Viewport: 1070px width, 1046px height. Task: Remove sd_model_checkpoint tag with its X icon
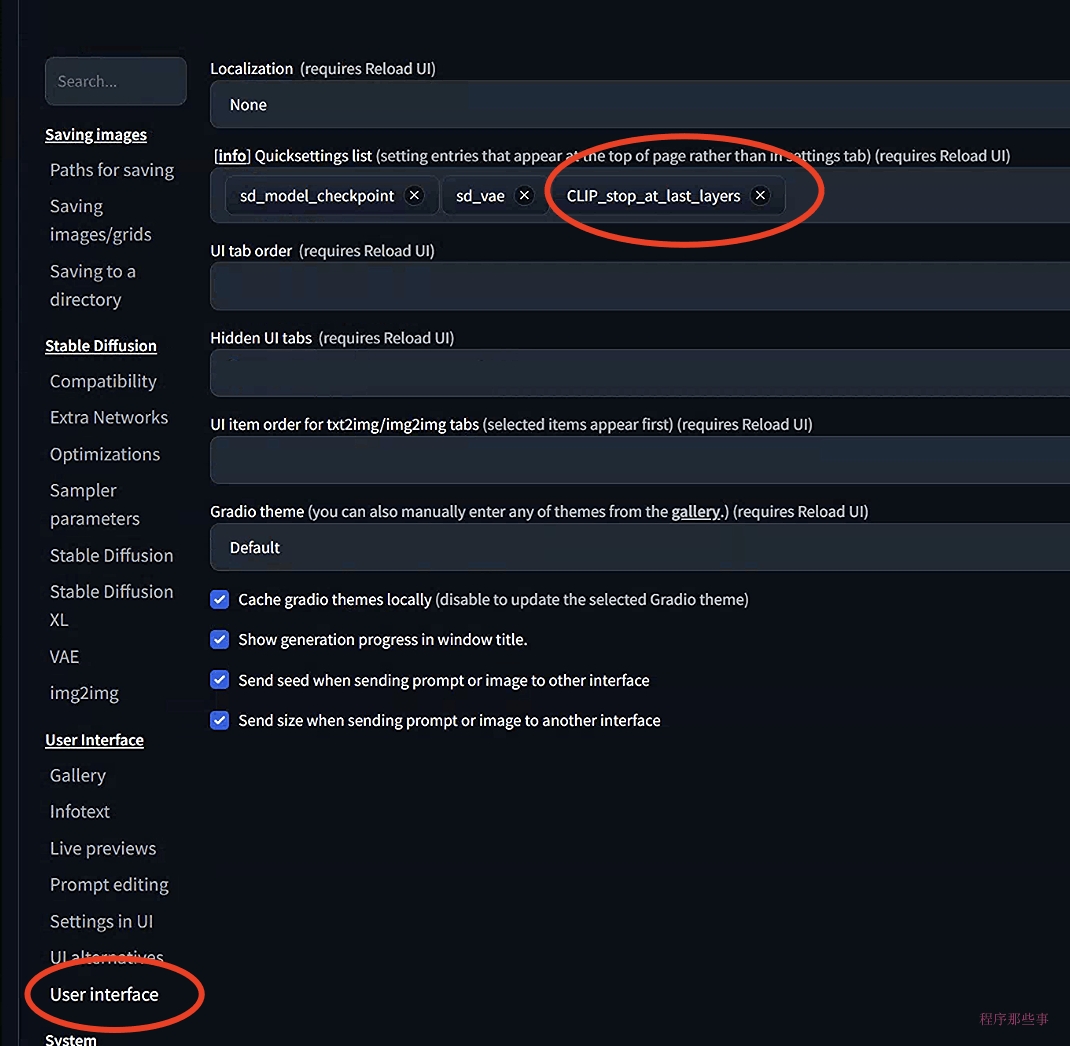(x=415, y=196)
